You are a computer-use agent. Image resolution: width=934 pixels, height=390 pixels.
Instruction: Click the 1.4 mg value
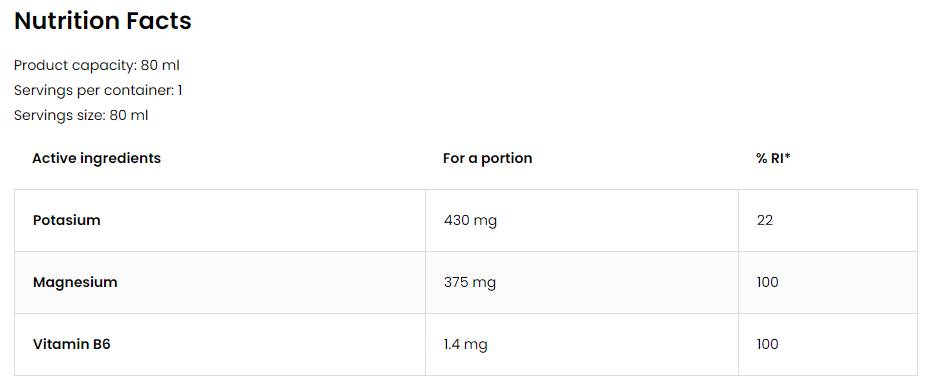coord(465,344)
